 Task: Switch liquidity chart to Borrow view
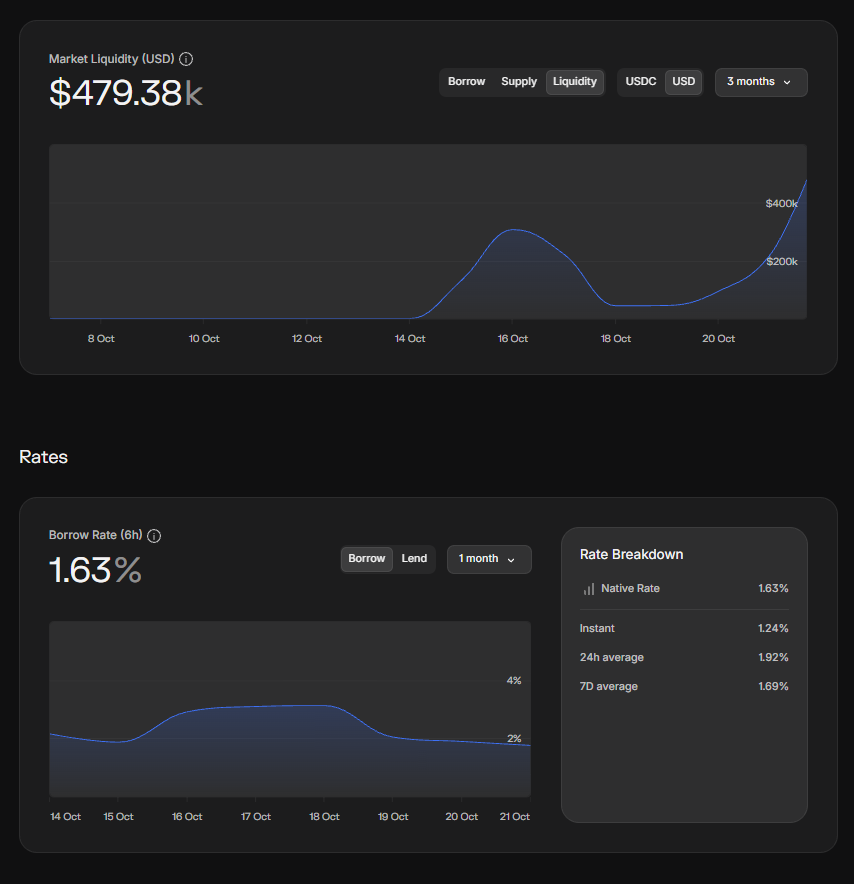coord(466,82)
